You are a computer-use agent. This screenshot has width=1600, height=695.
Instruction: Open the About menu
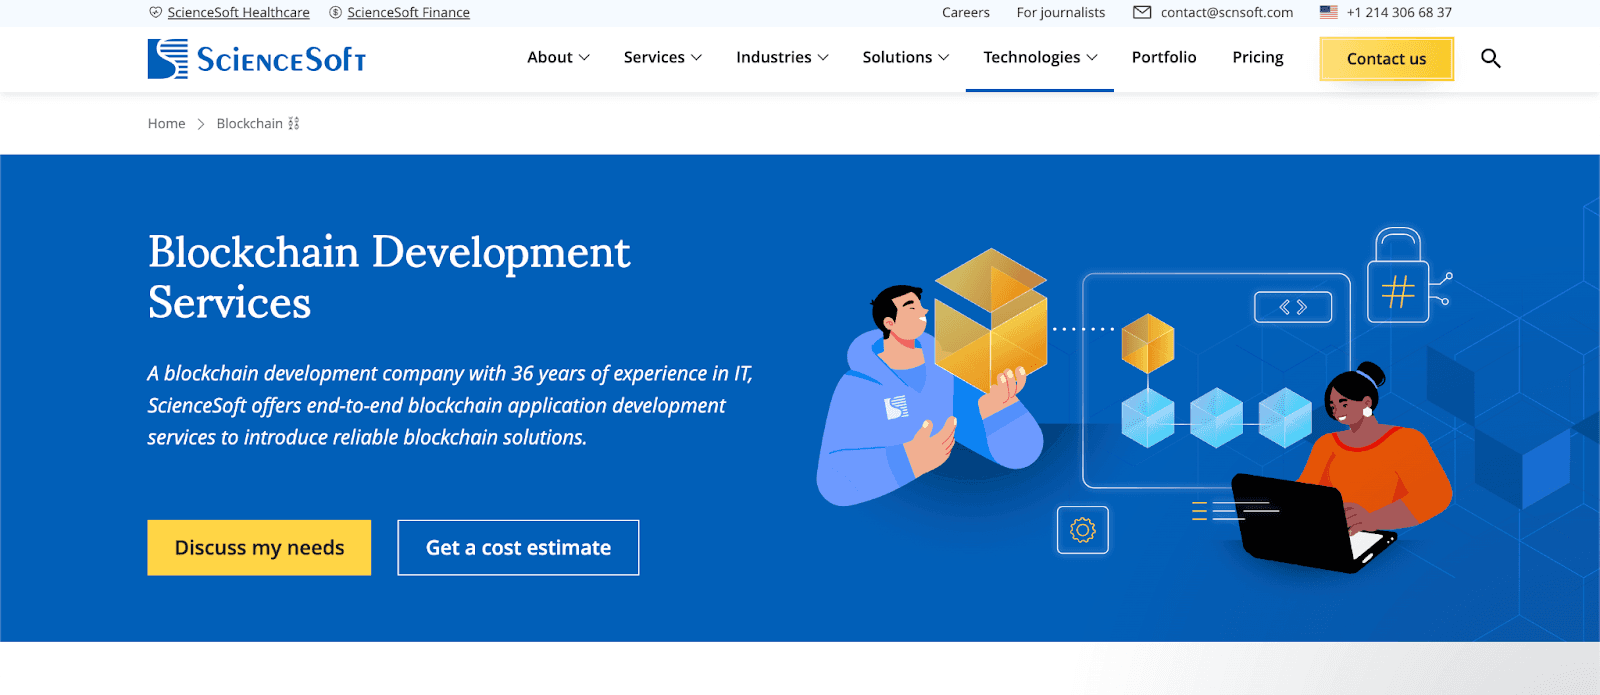pyautogui.click(x=558, y=57)
